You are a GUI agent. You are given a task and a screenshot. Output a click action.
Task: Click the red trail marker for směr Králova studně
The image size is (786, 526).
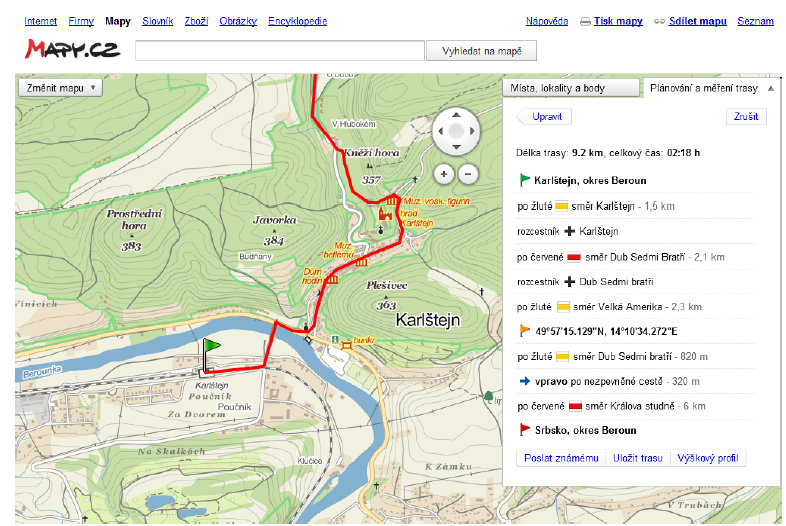tap(575, 406)
